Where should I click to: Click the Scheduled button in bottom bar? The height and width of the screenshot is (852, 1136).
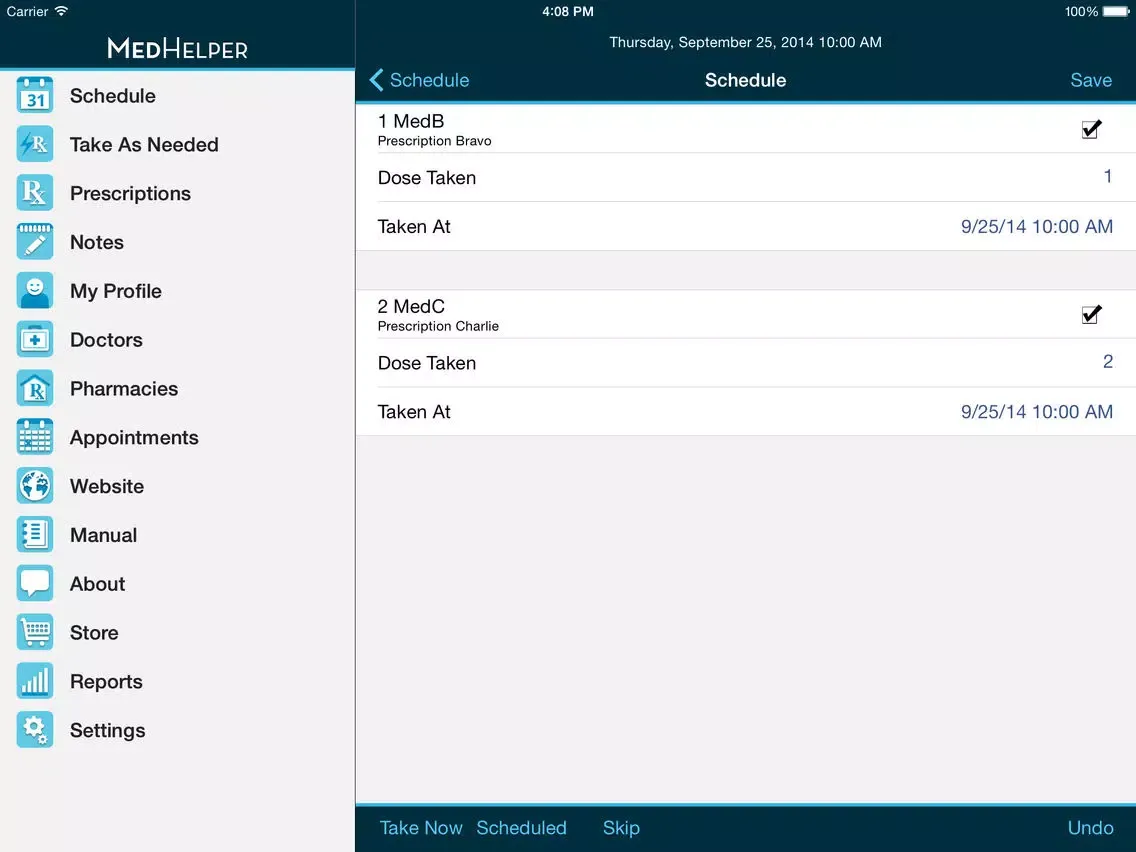tap(522, 828)
